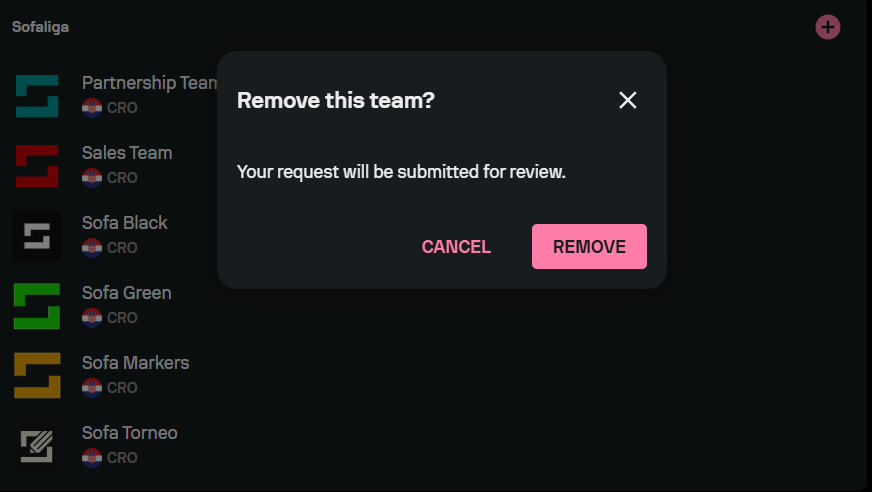
Task: Click the Sofa Torneo team logo
Action: click(37, 446)
